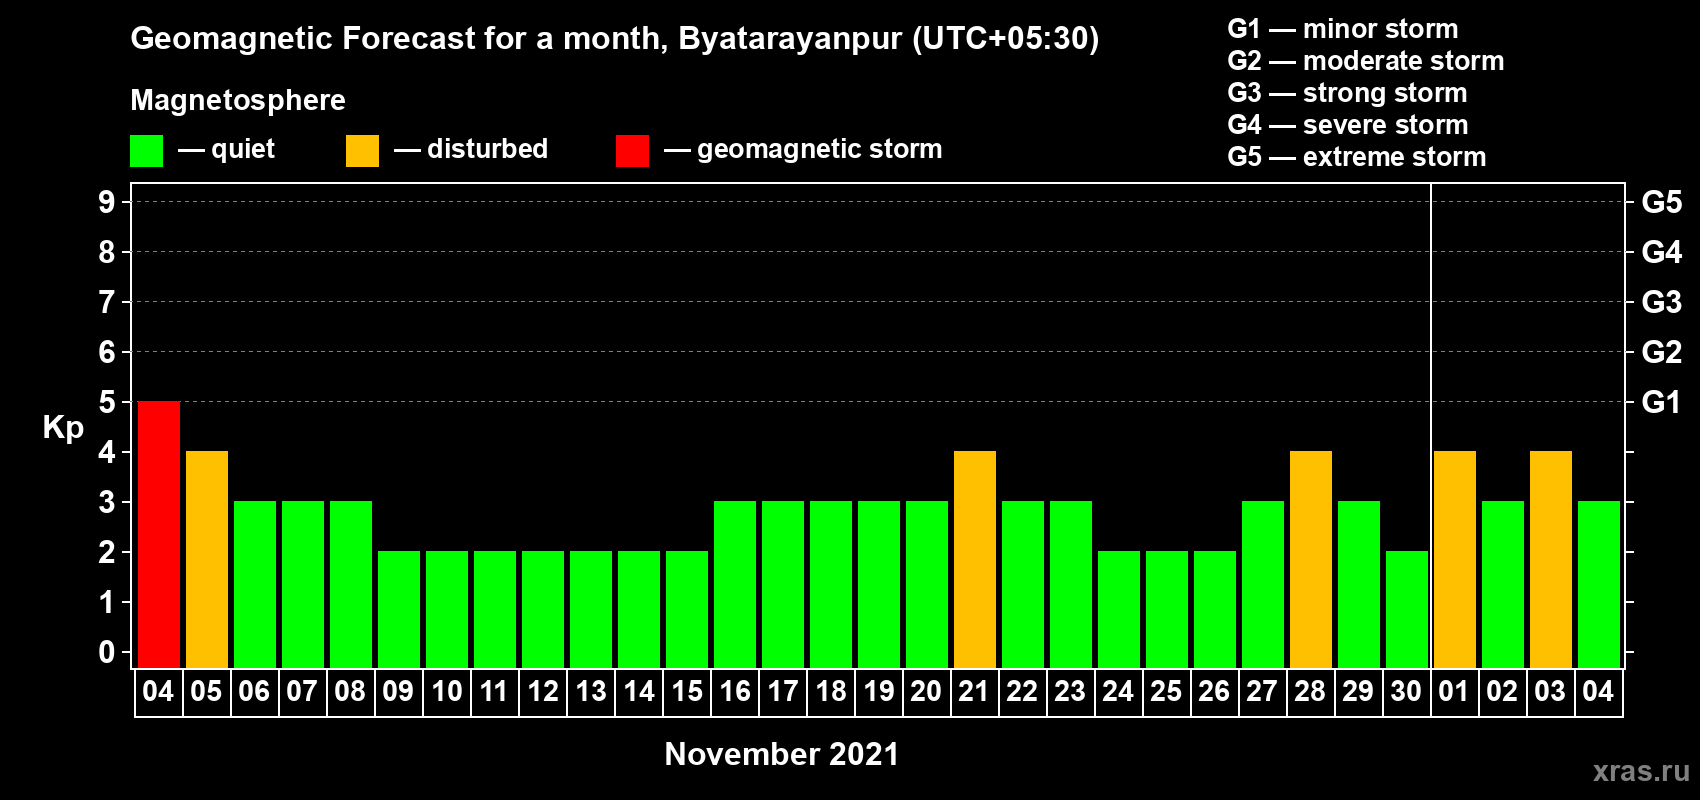Click the 7 tick on Kp axis
1700x800 pixels.
[107, 302]
